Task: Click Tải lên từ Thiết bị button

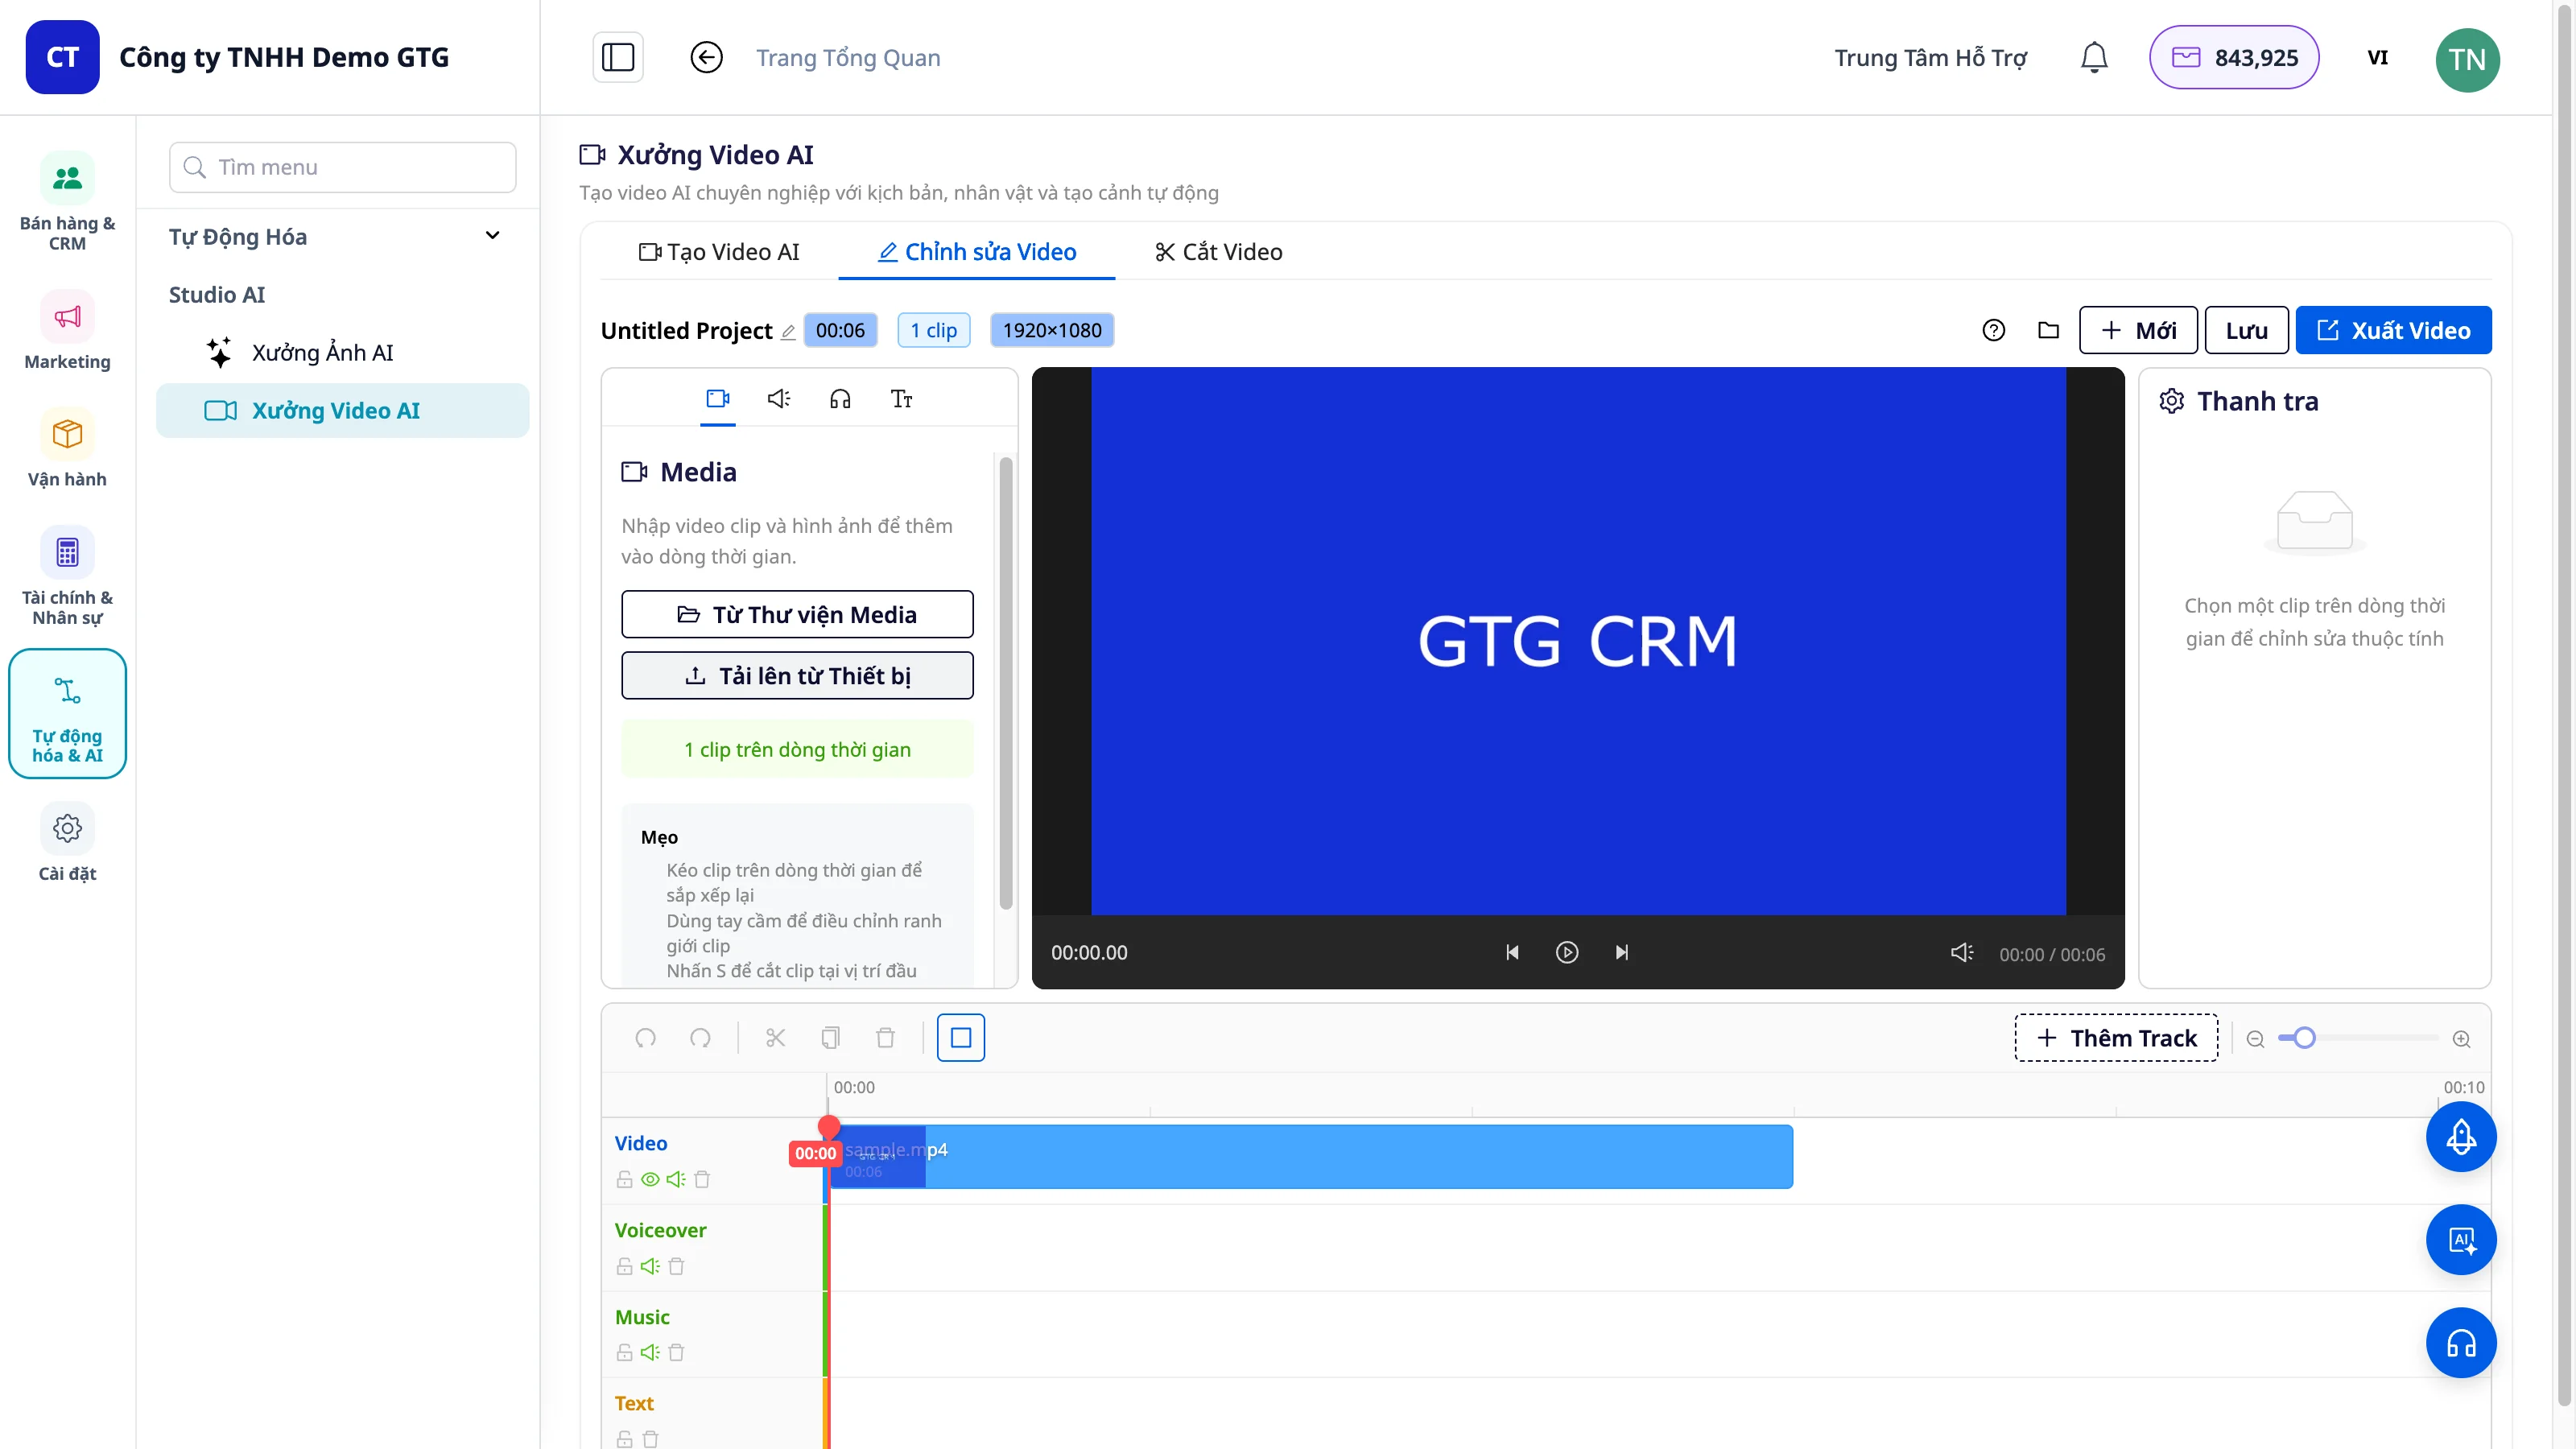Action: 797,675
